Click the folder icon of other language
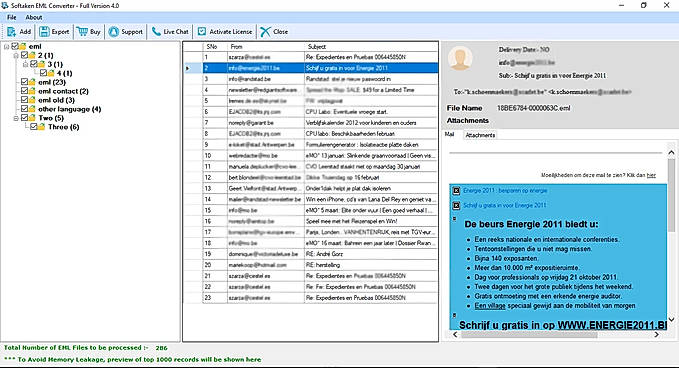 coord(32,109)
